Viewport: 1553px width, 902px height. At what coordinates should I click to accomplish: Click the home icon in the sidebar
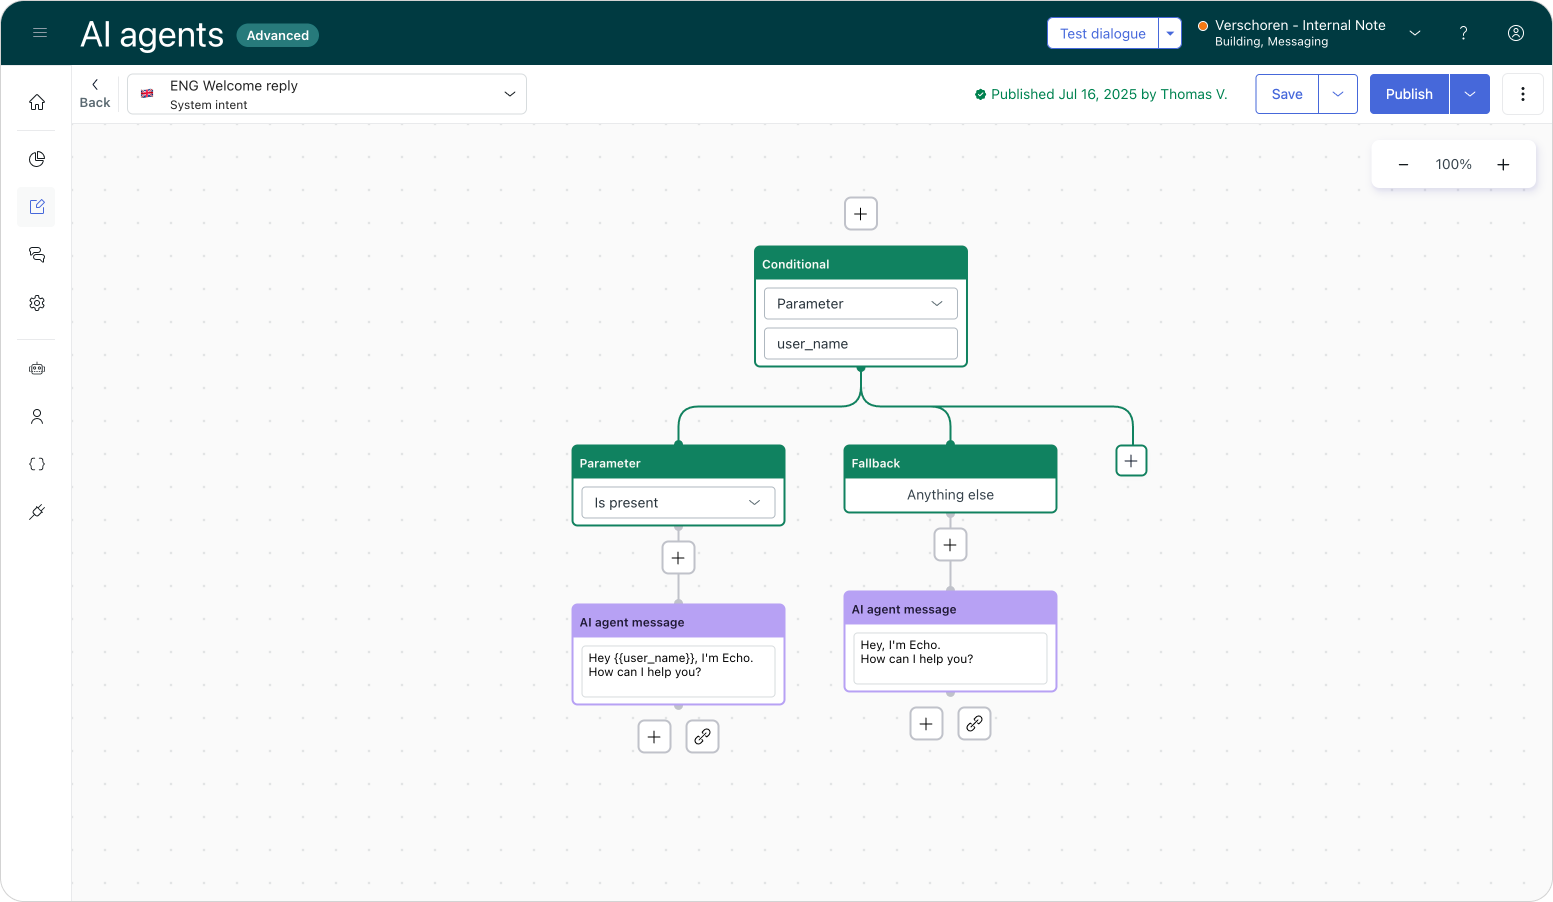(37, 102)
